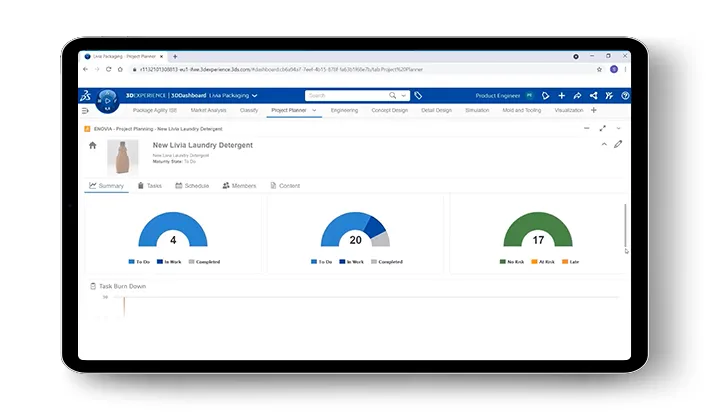The image size is (712, 412).
Task: Click the No Risk legend swatch
Action: click(503, 262)
